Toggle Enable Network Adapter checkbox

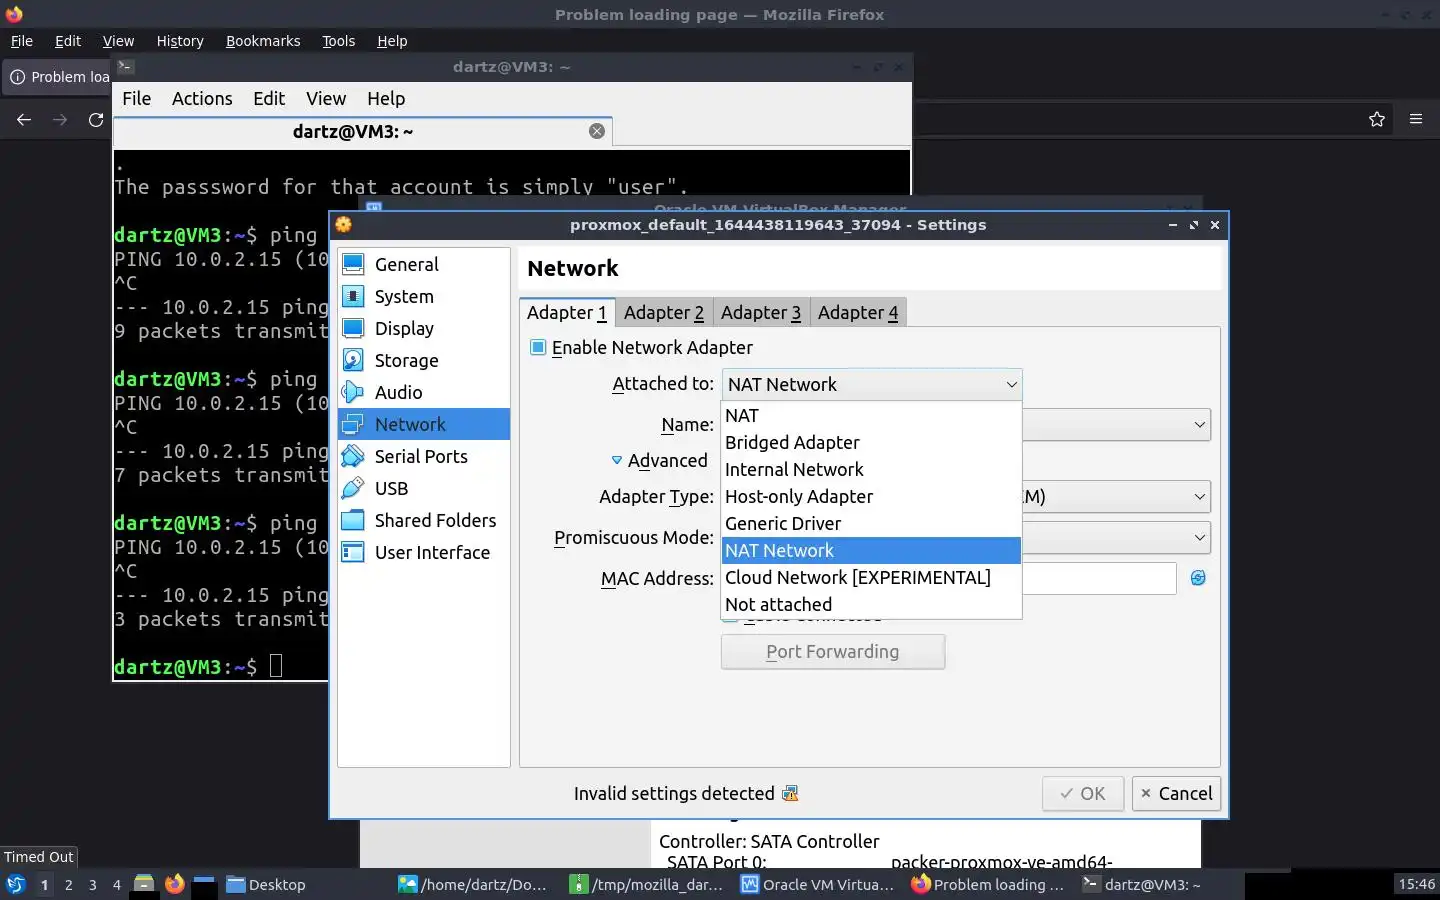[538, 347]
